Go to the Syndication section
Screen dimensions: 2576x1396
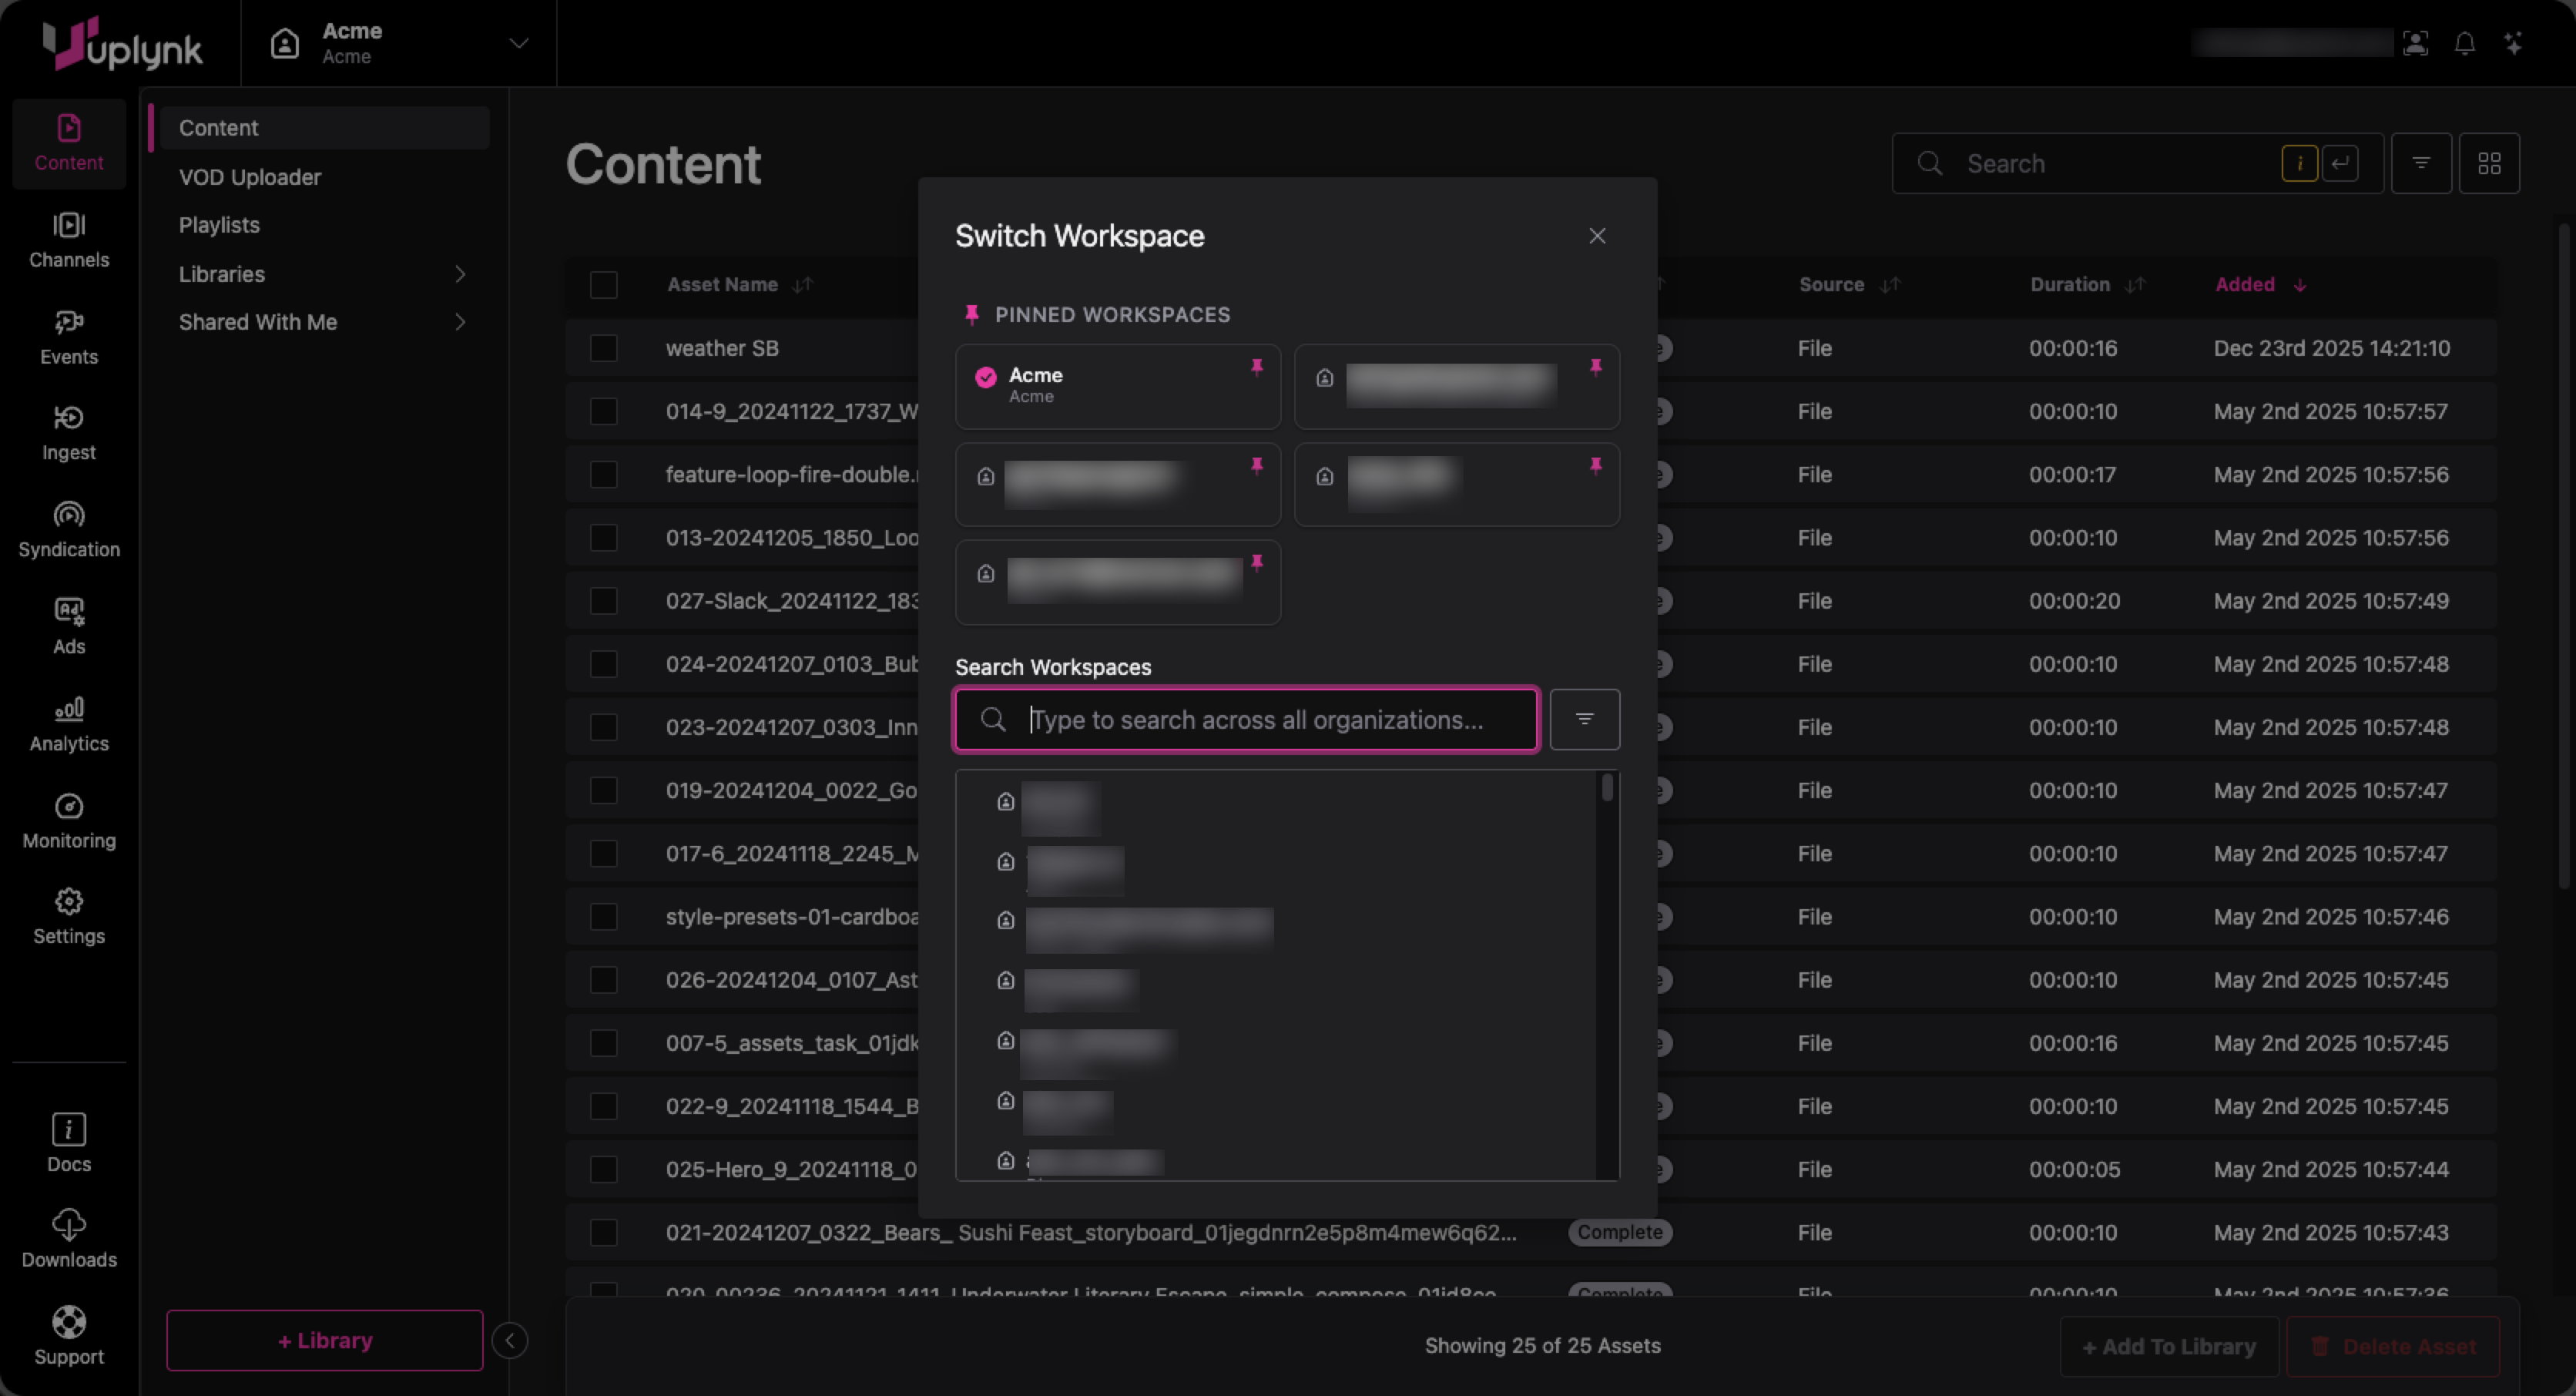click(x=68, y=530)
